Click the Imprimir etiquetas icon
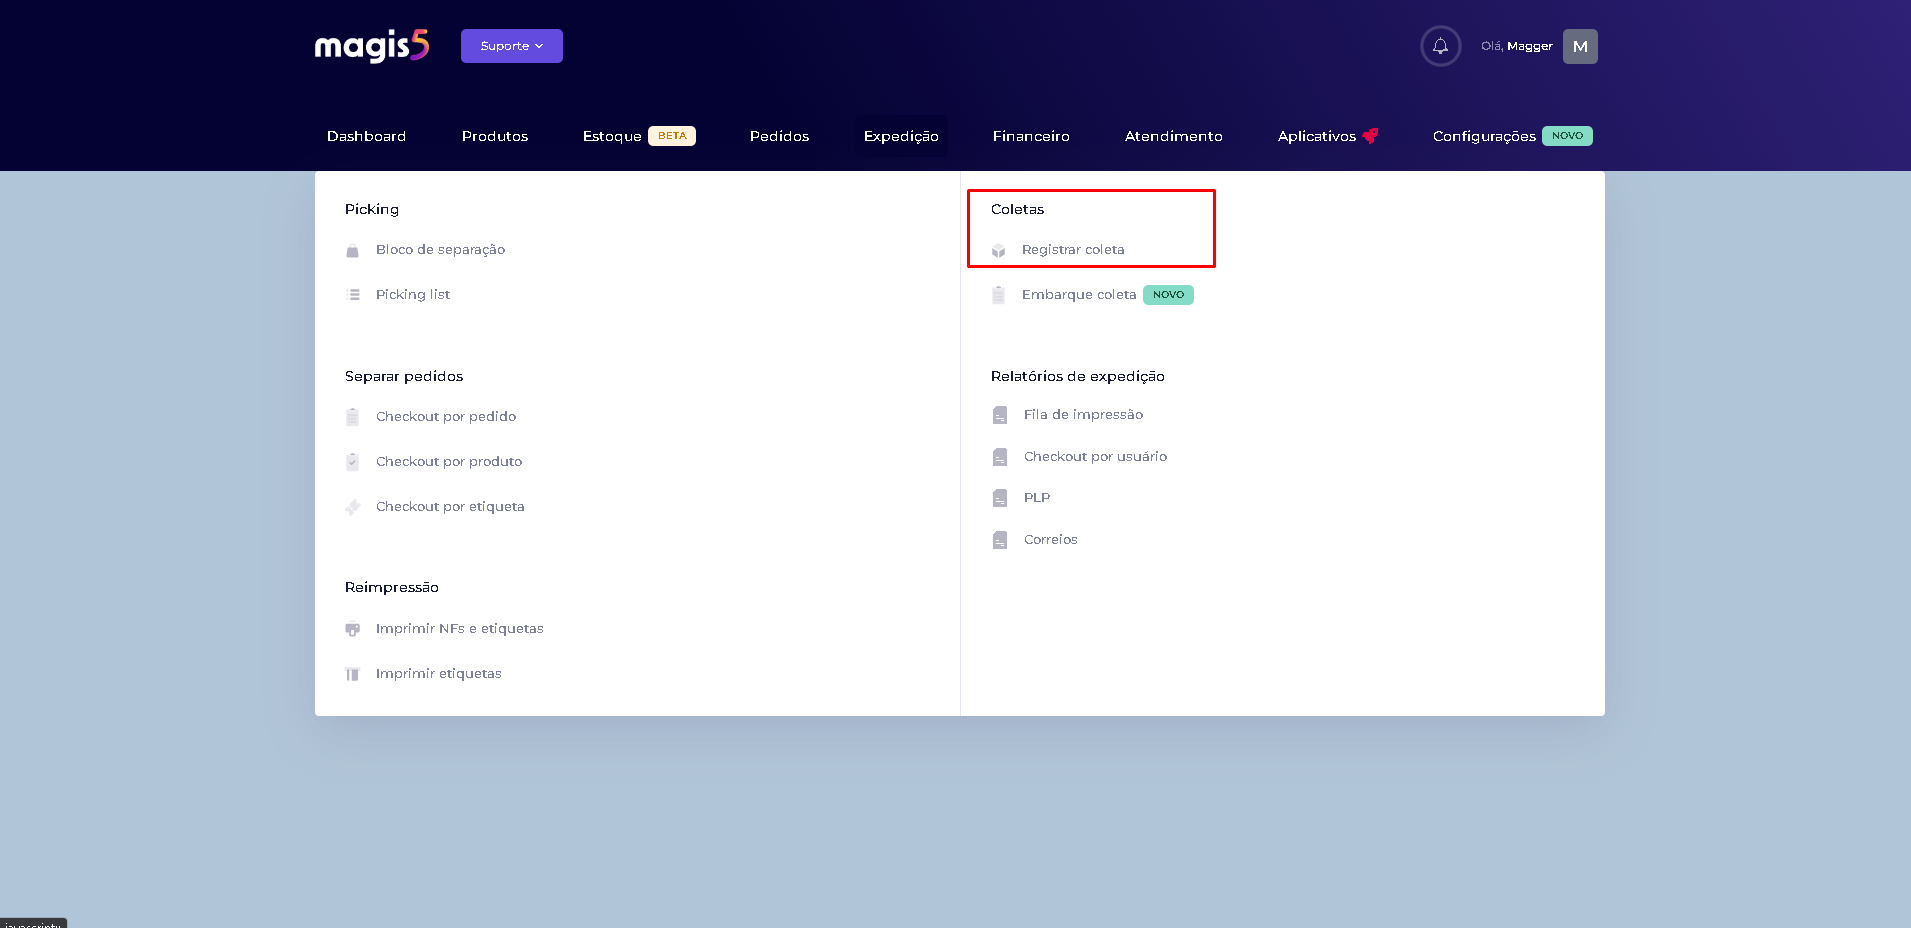 pyautogui.click(x=352, y=674)
